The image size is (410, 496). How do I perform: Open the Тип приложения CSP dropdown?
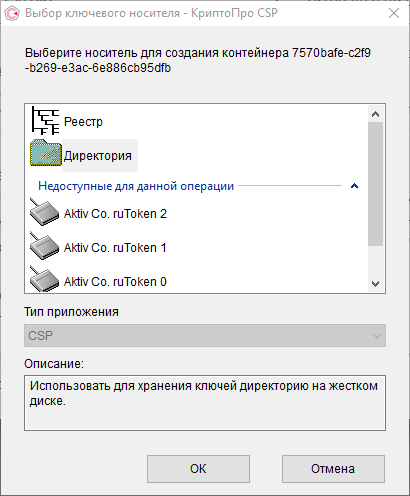(205, 335)
